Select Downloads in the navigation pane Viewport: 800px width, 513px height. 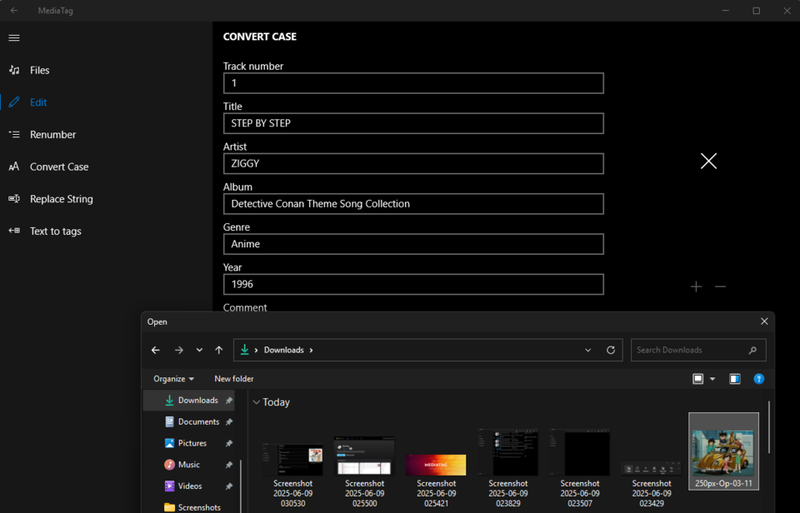point(191,401)
